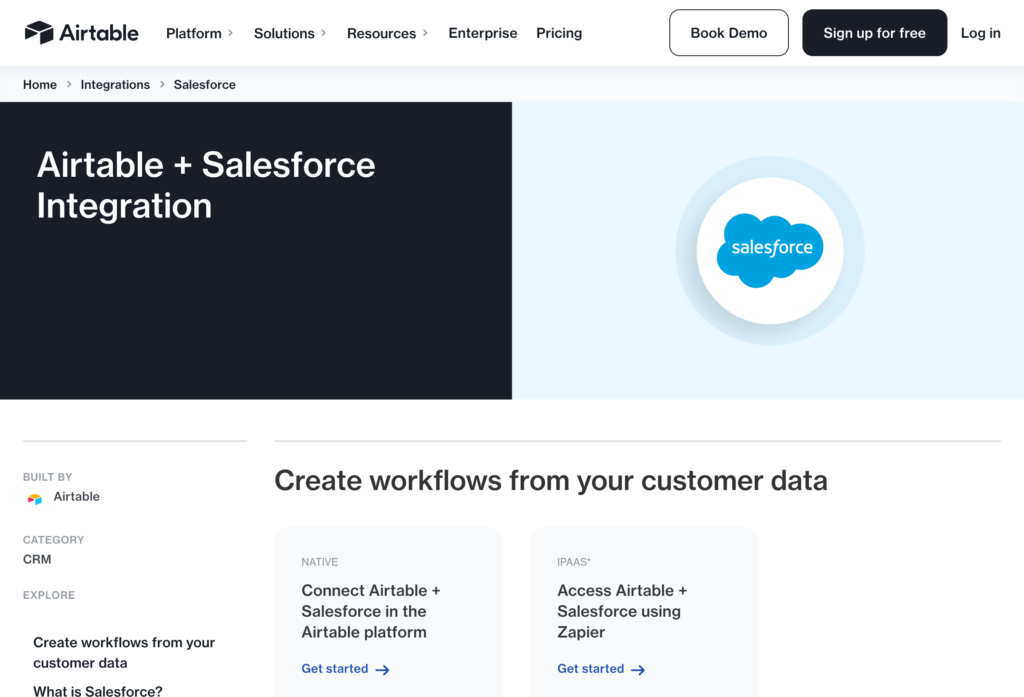Click the arrow icon in iPaaS card
This screenshot has height=697, width=1024.
[x=638, y=670]
